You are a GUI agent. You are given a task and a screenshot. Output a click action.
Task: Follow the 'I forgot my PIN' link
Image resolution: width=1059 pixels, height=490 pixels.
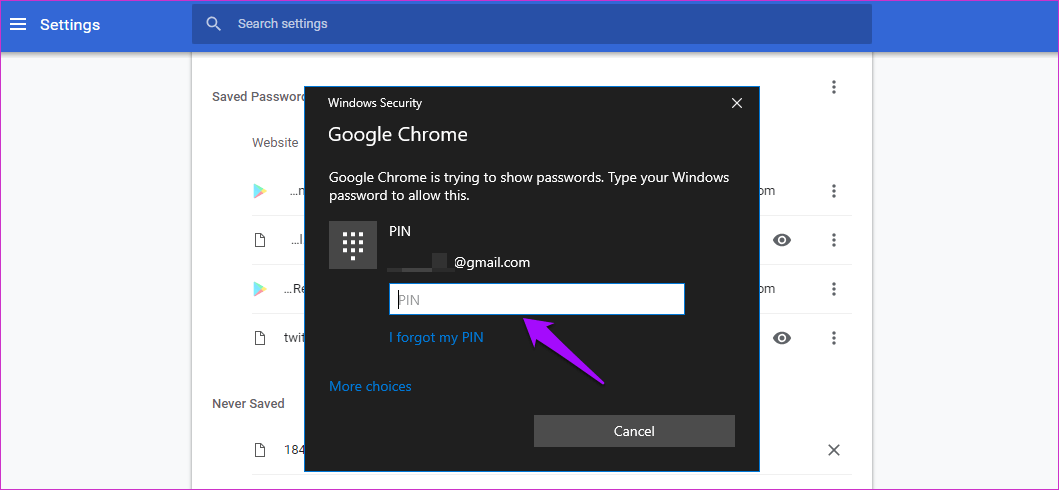point(436,337)
